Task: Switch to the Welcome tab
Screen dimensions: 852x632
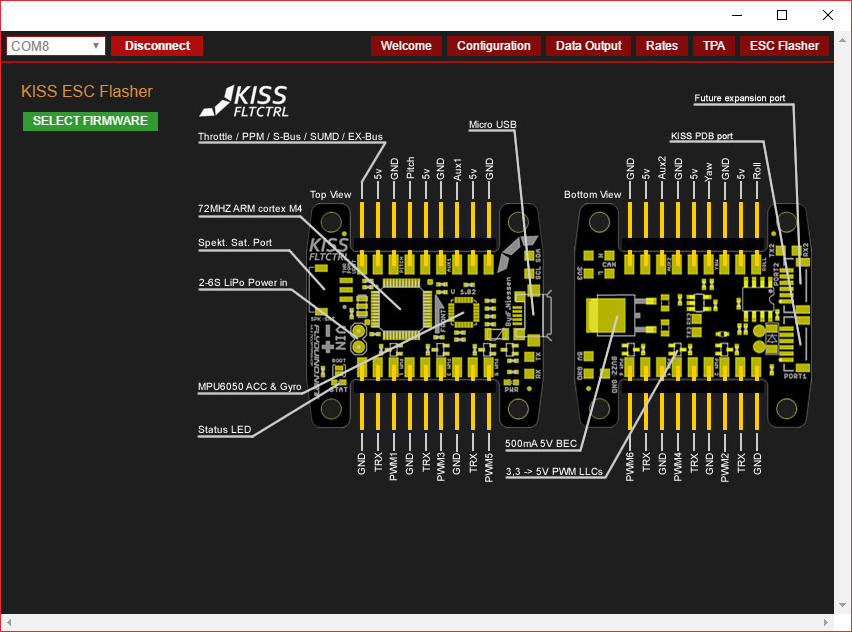Action: pos(406,46)
